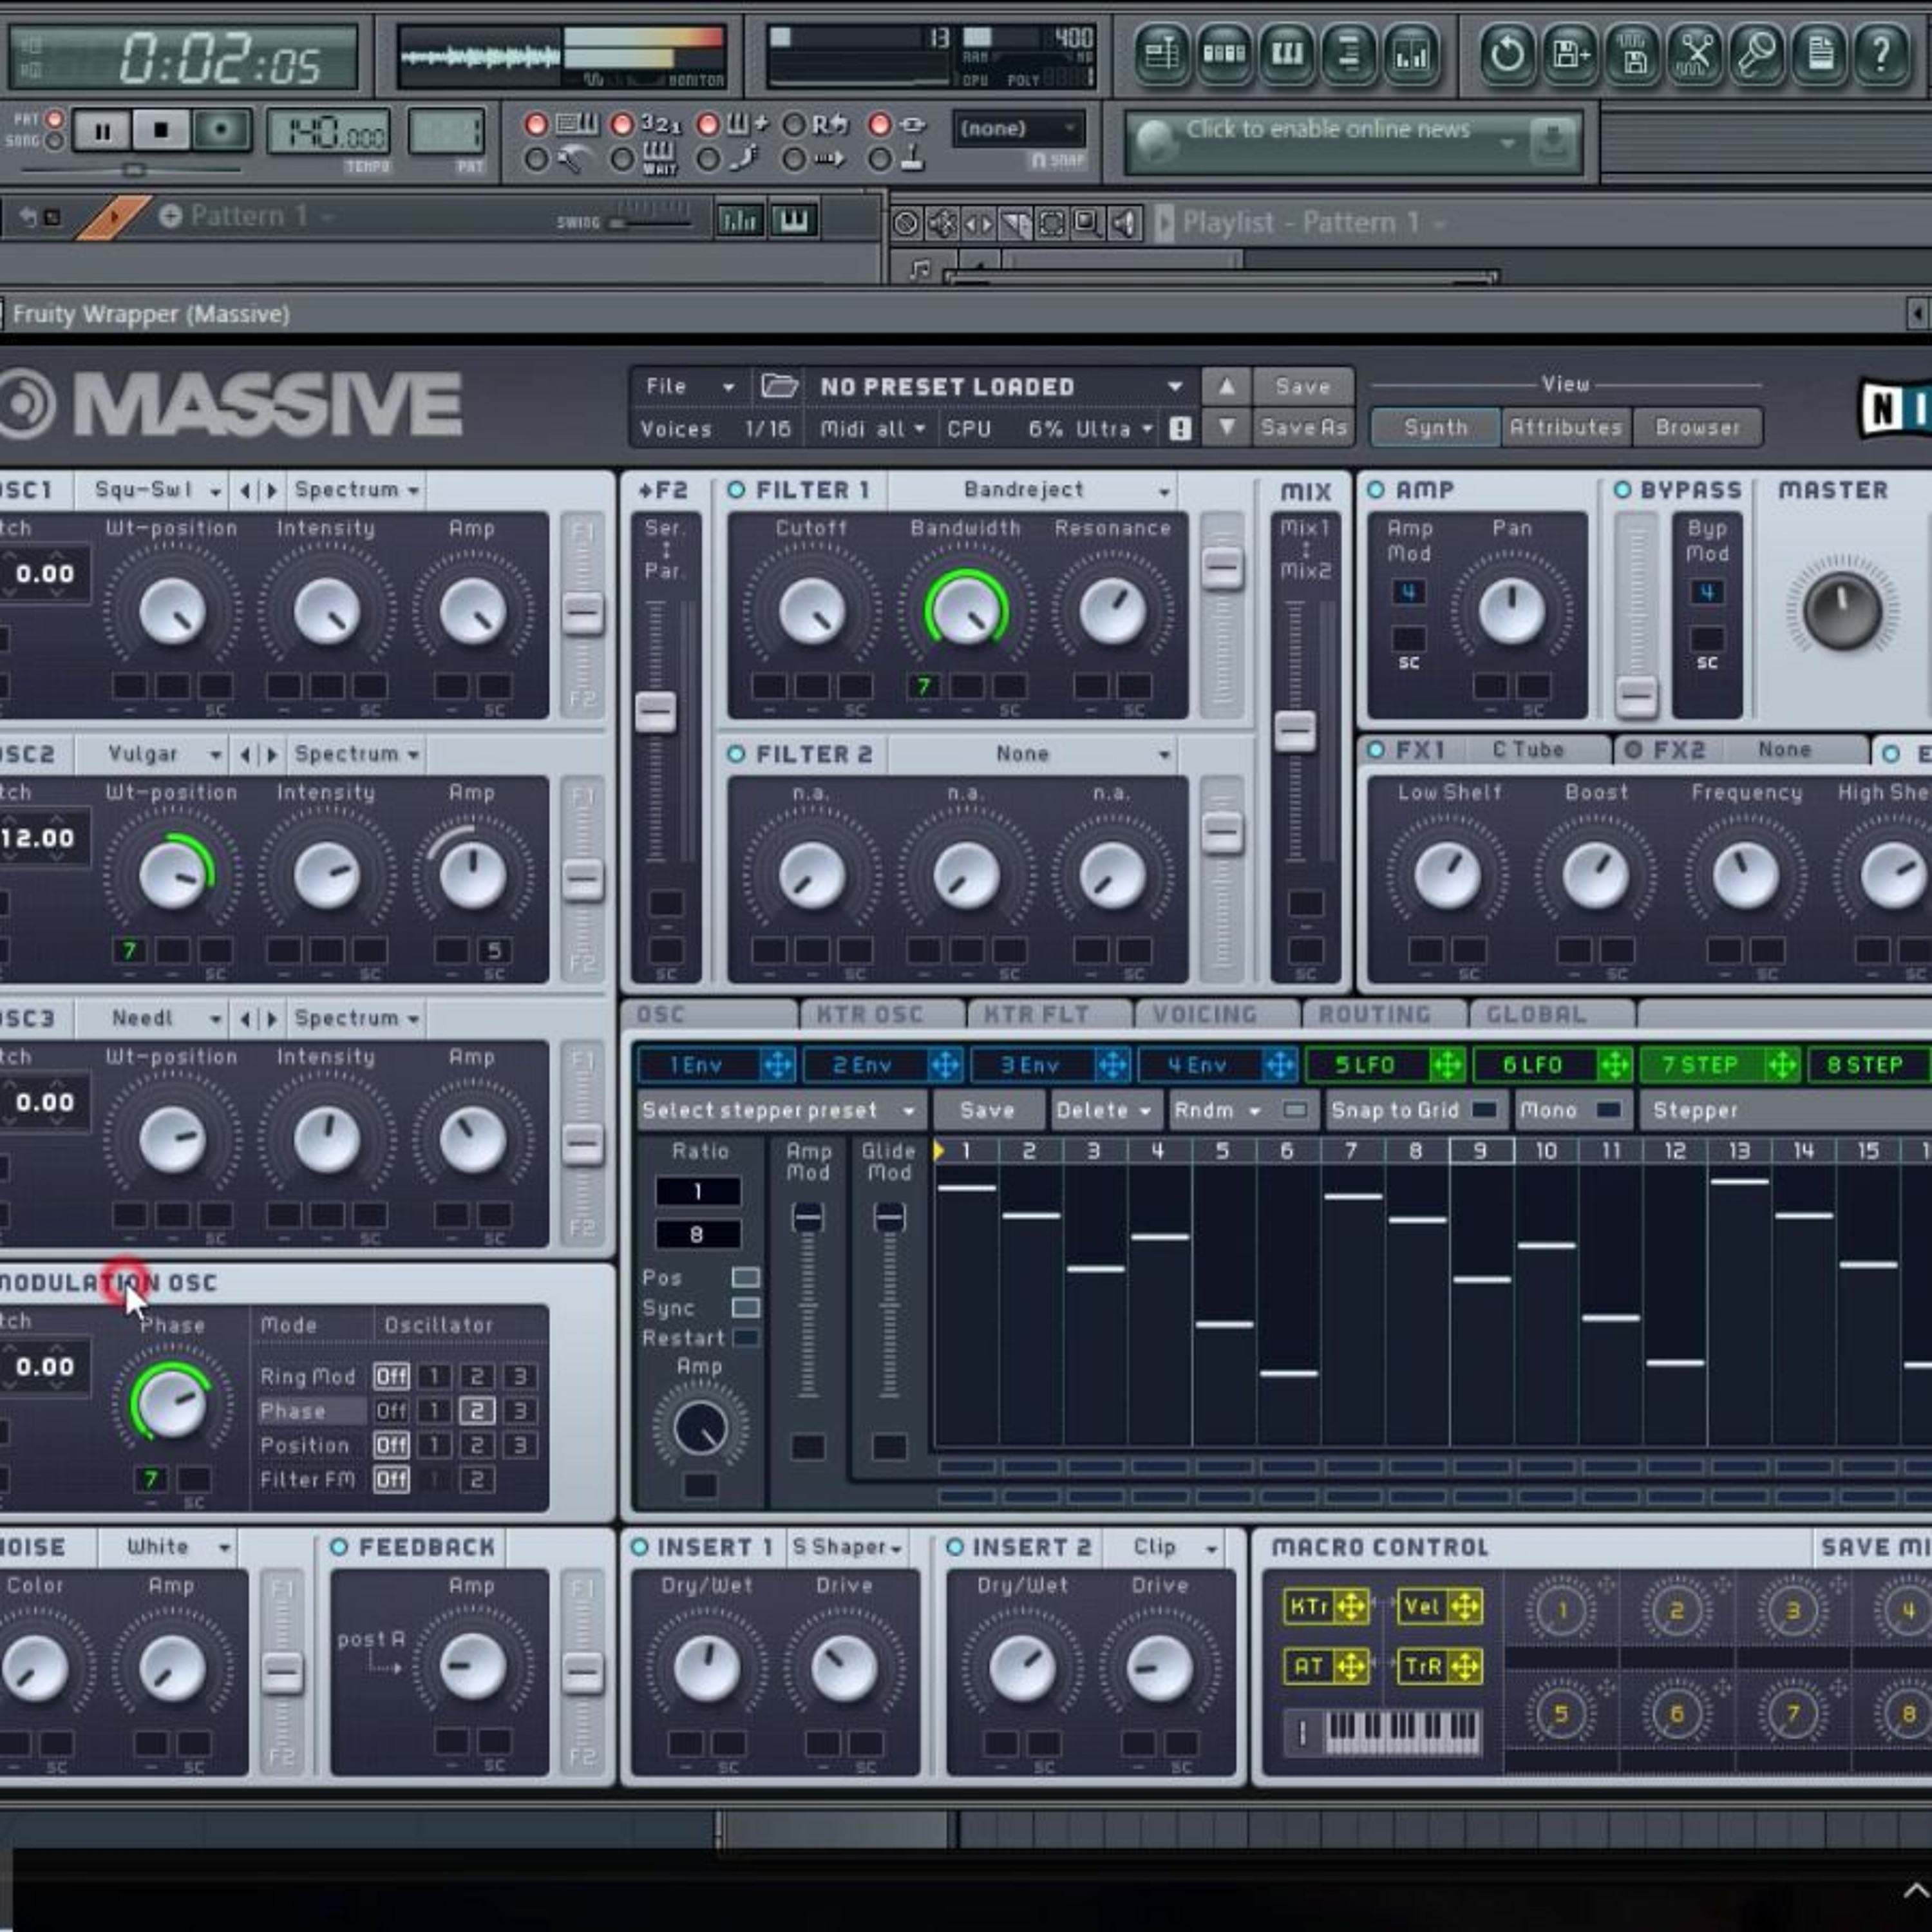Enable Snap to Grid in stepper
Screen dimensions: 1932x1932
coord(1485,1110)
